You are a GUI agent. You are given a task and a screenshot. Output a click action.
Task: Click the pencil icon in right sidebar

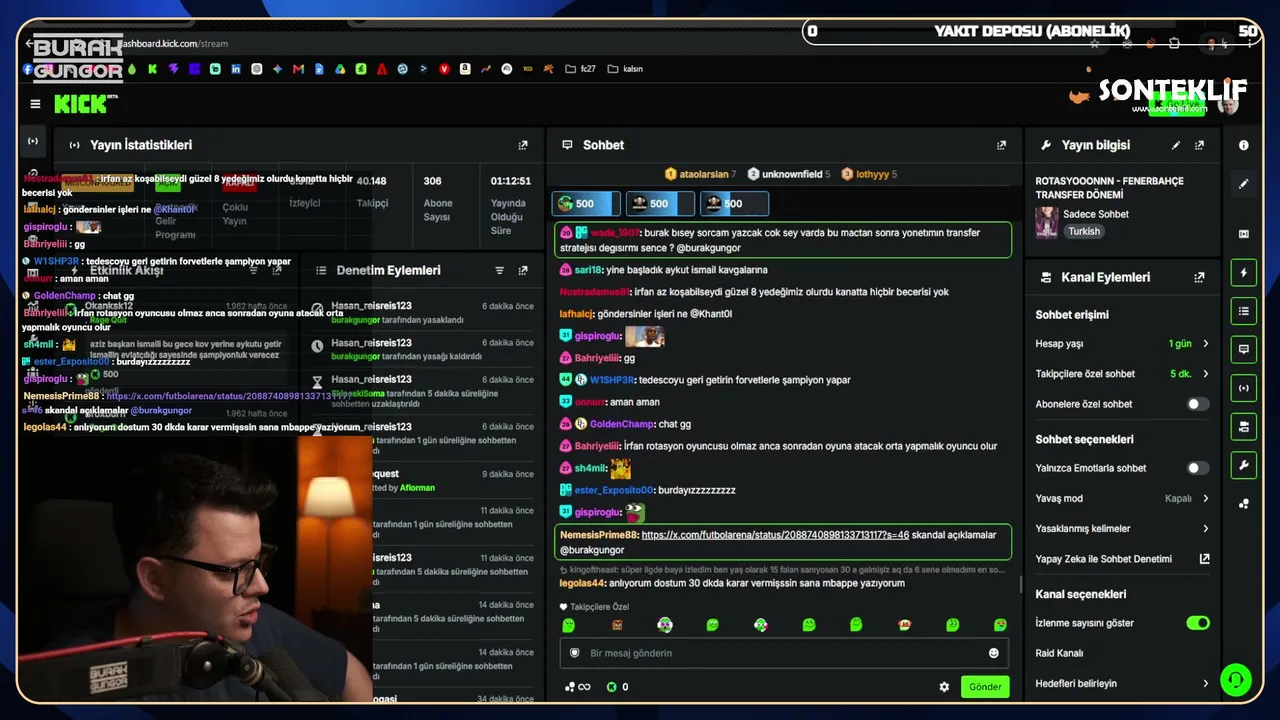1244,184
